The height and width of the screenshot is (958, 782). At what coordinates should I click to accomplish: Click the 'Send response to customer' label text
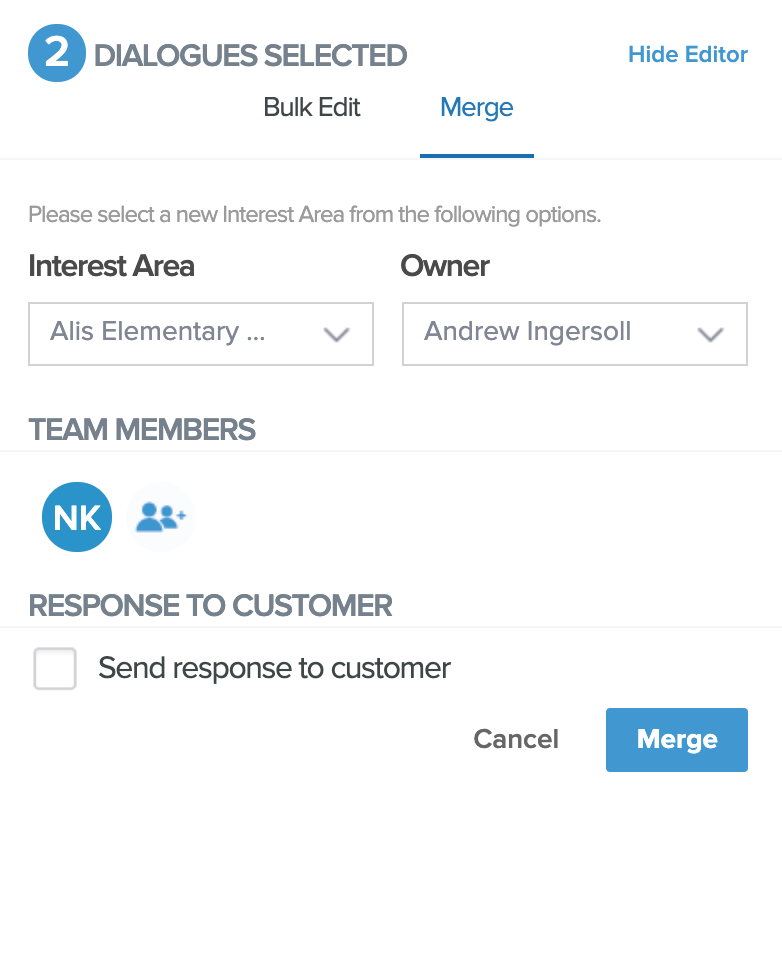pos(274,668)
